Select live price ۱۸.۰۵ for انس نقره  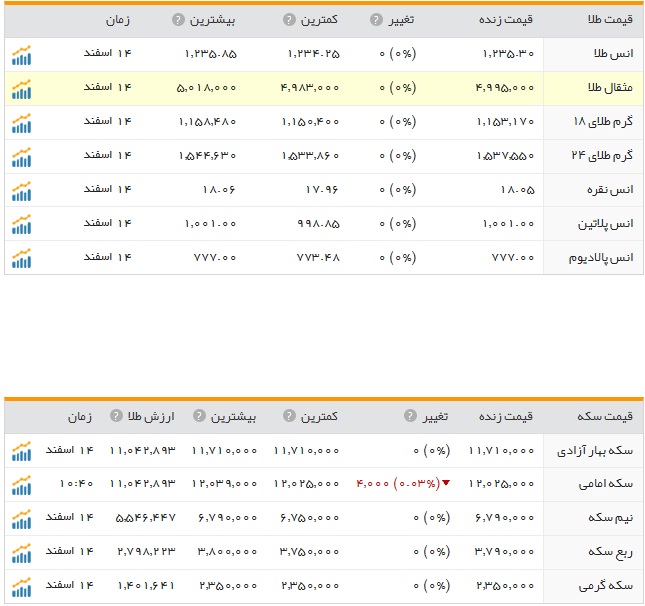coord(517,190)
